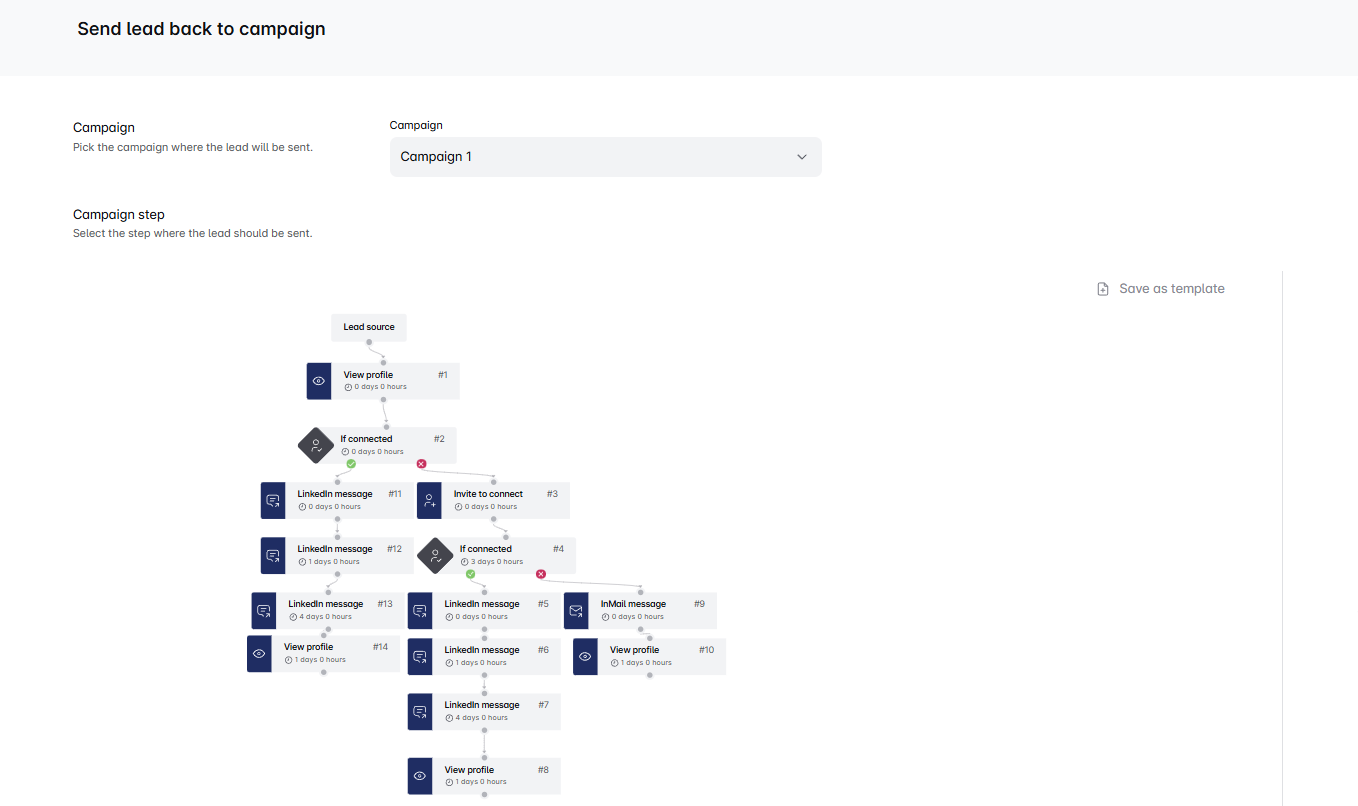This screenshot has height=806, width=1358.
Task: Click the envelope icon on InMail message #9
Action: pos(576,610)
